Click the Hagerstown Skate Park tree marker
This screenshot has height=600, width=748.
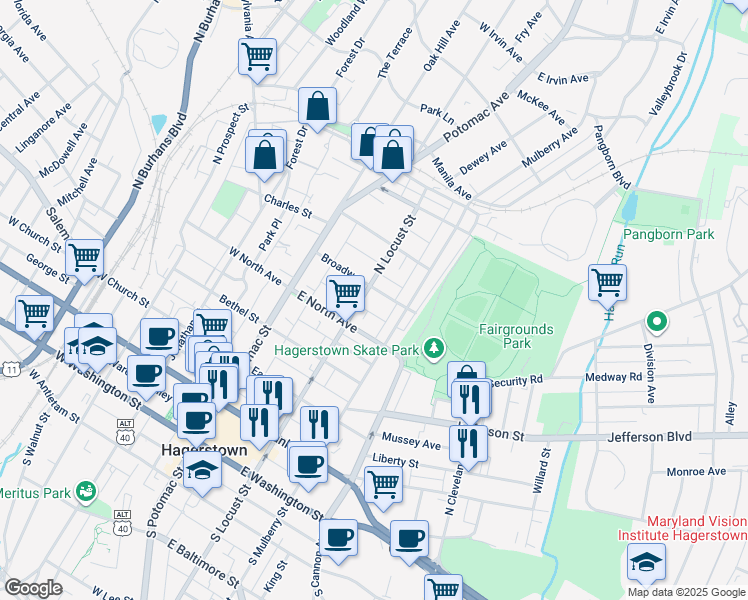tap(433, 348)
